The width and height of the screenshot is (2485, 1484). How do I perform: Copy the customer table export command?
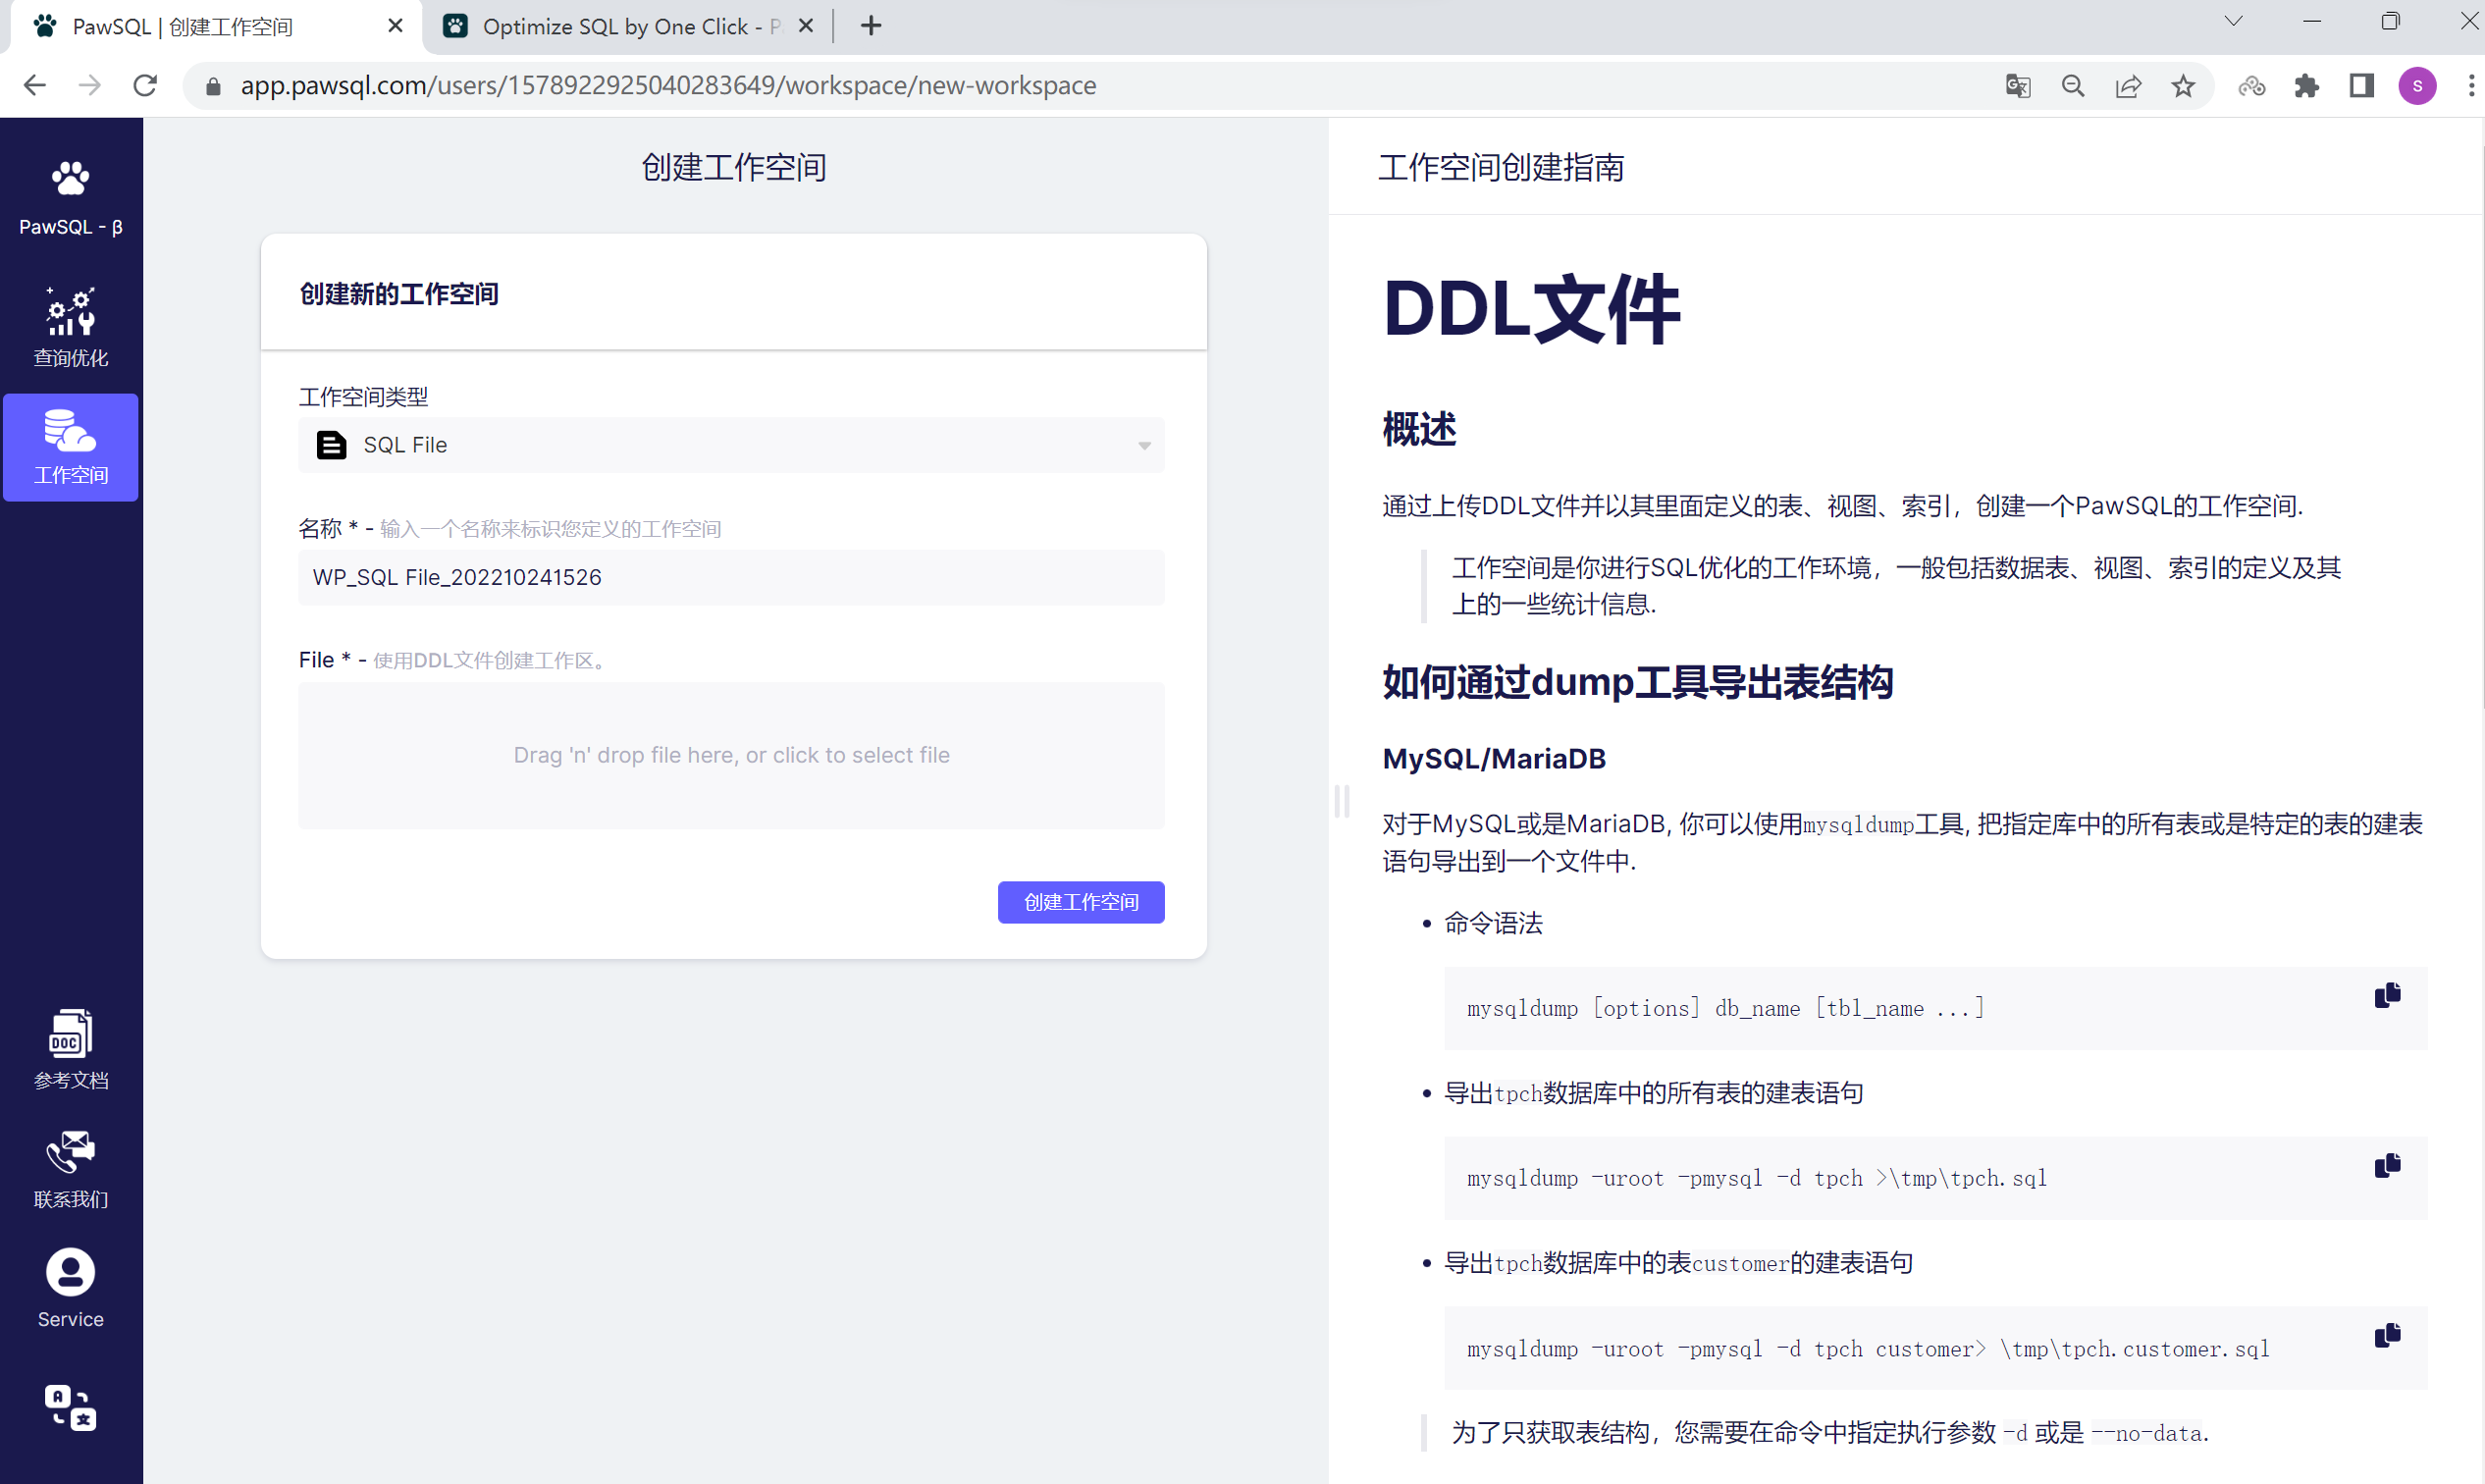(2388, 1334)
